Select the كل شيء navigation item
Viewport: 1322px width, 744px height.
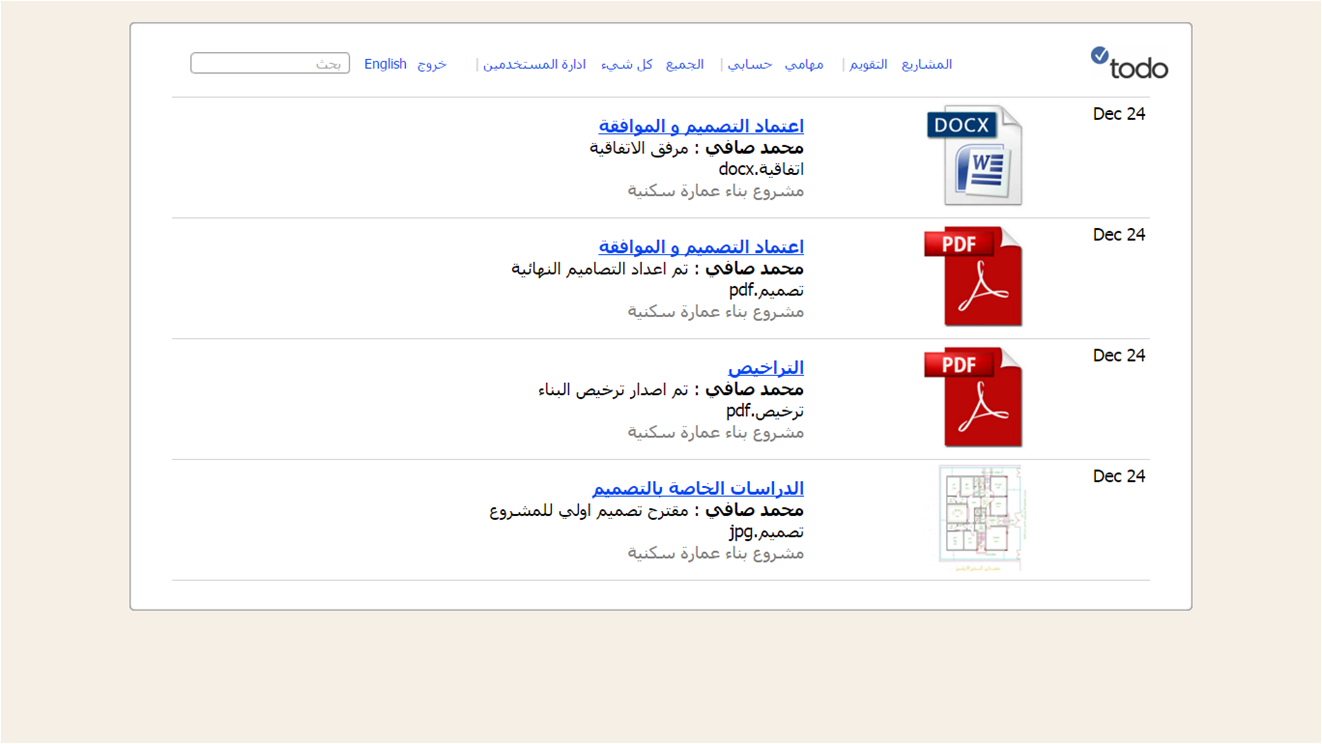tap(627, 64)
